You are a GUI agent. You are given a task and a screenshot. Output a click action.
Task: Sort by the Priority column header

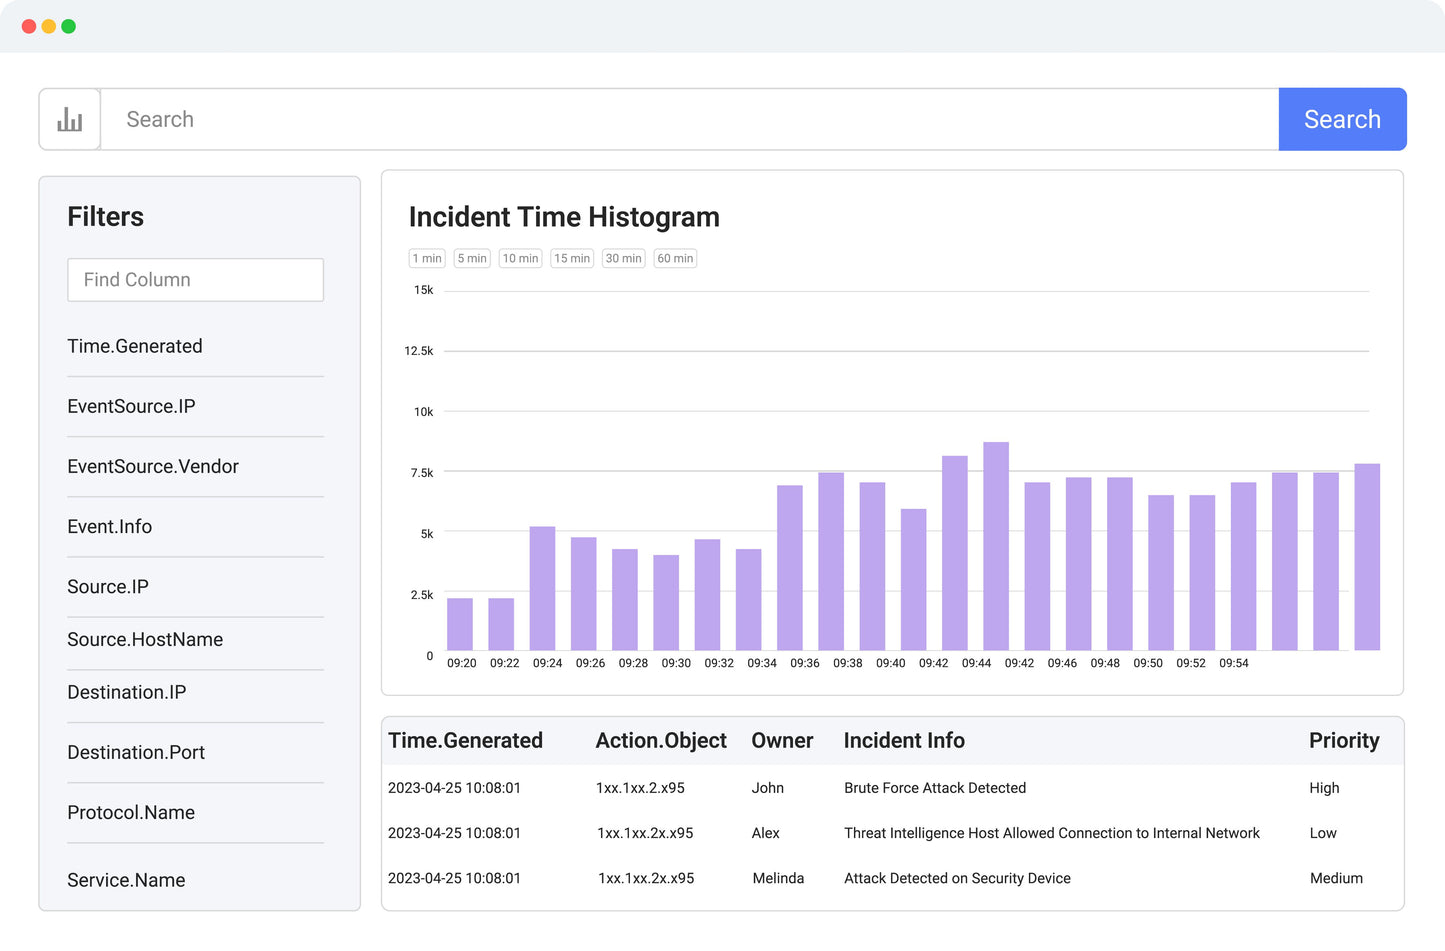click(1344, 741)
